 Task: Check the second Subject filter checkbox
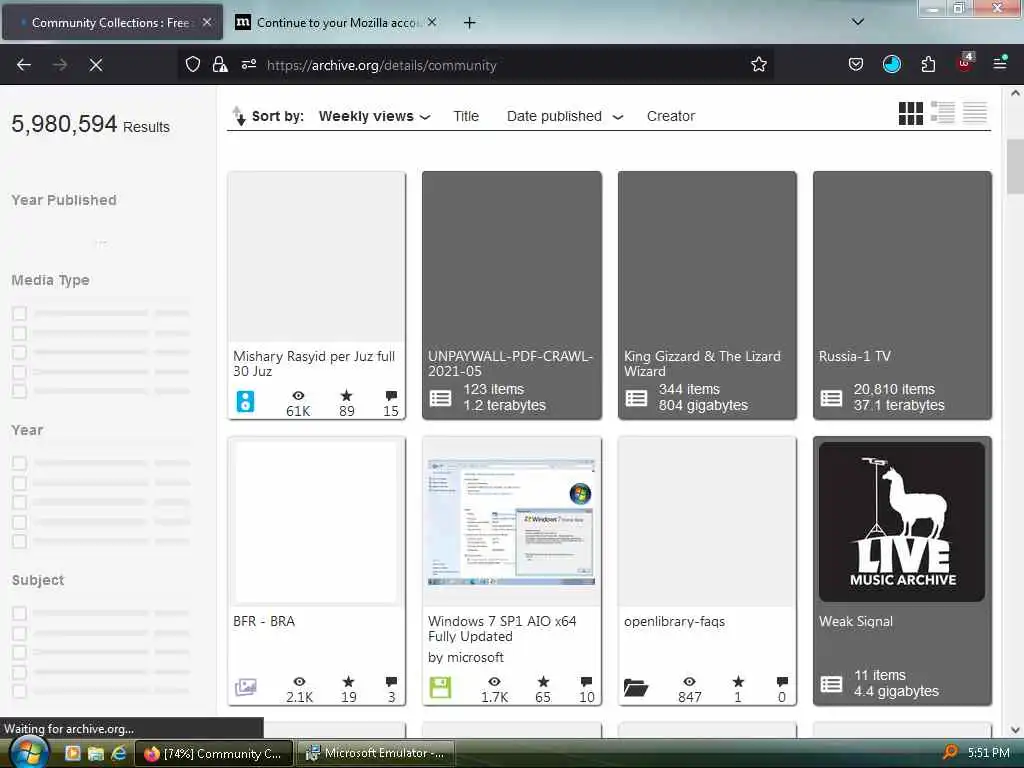20,633
